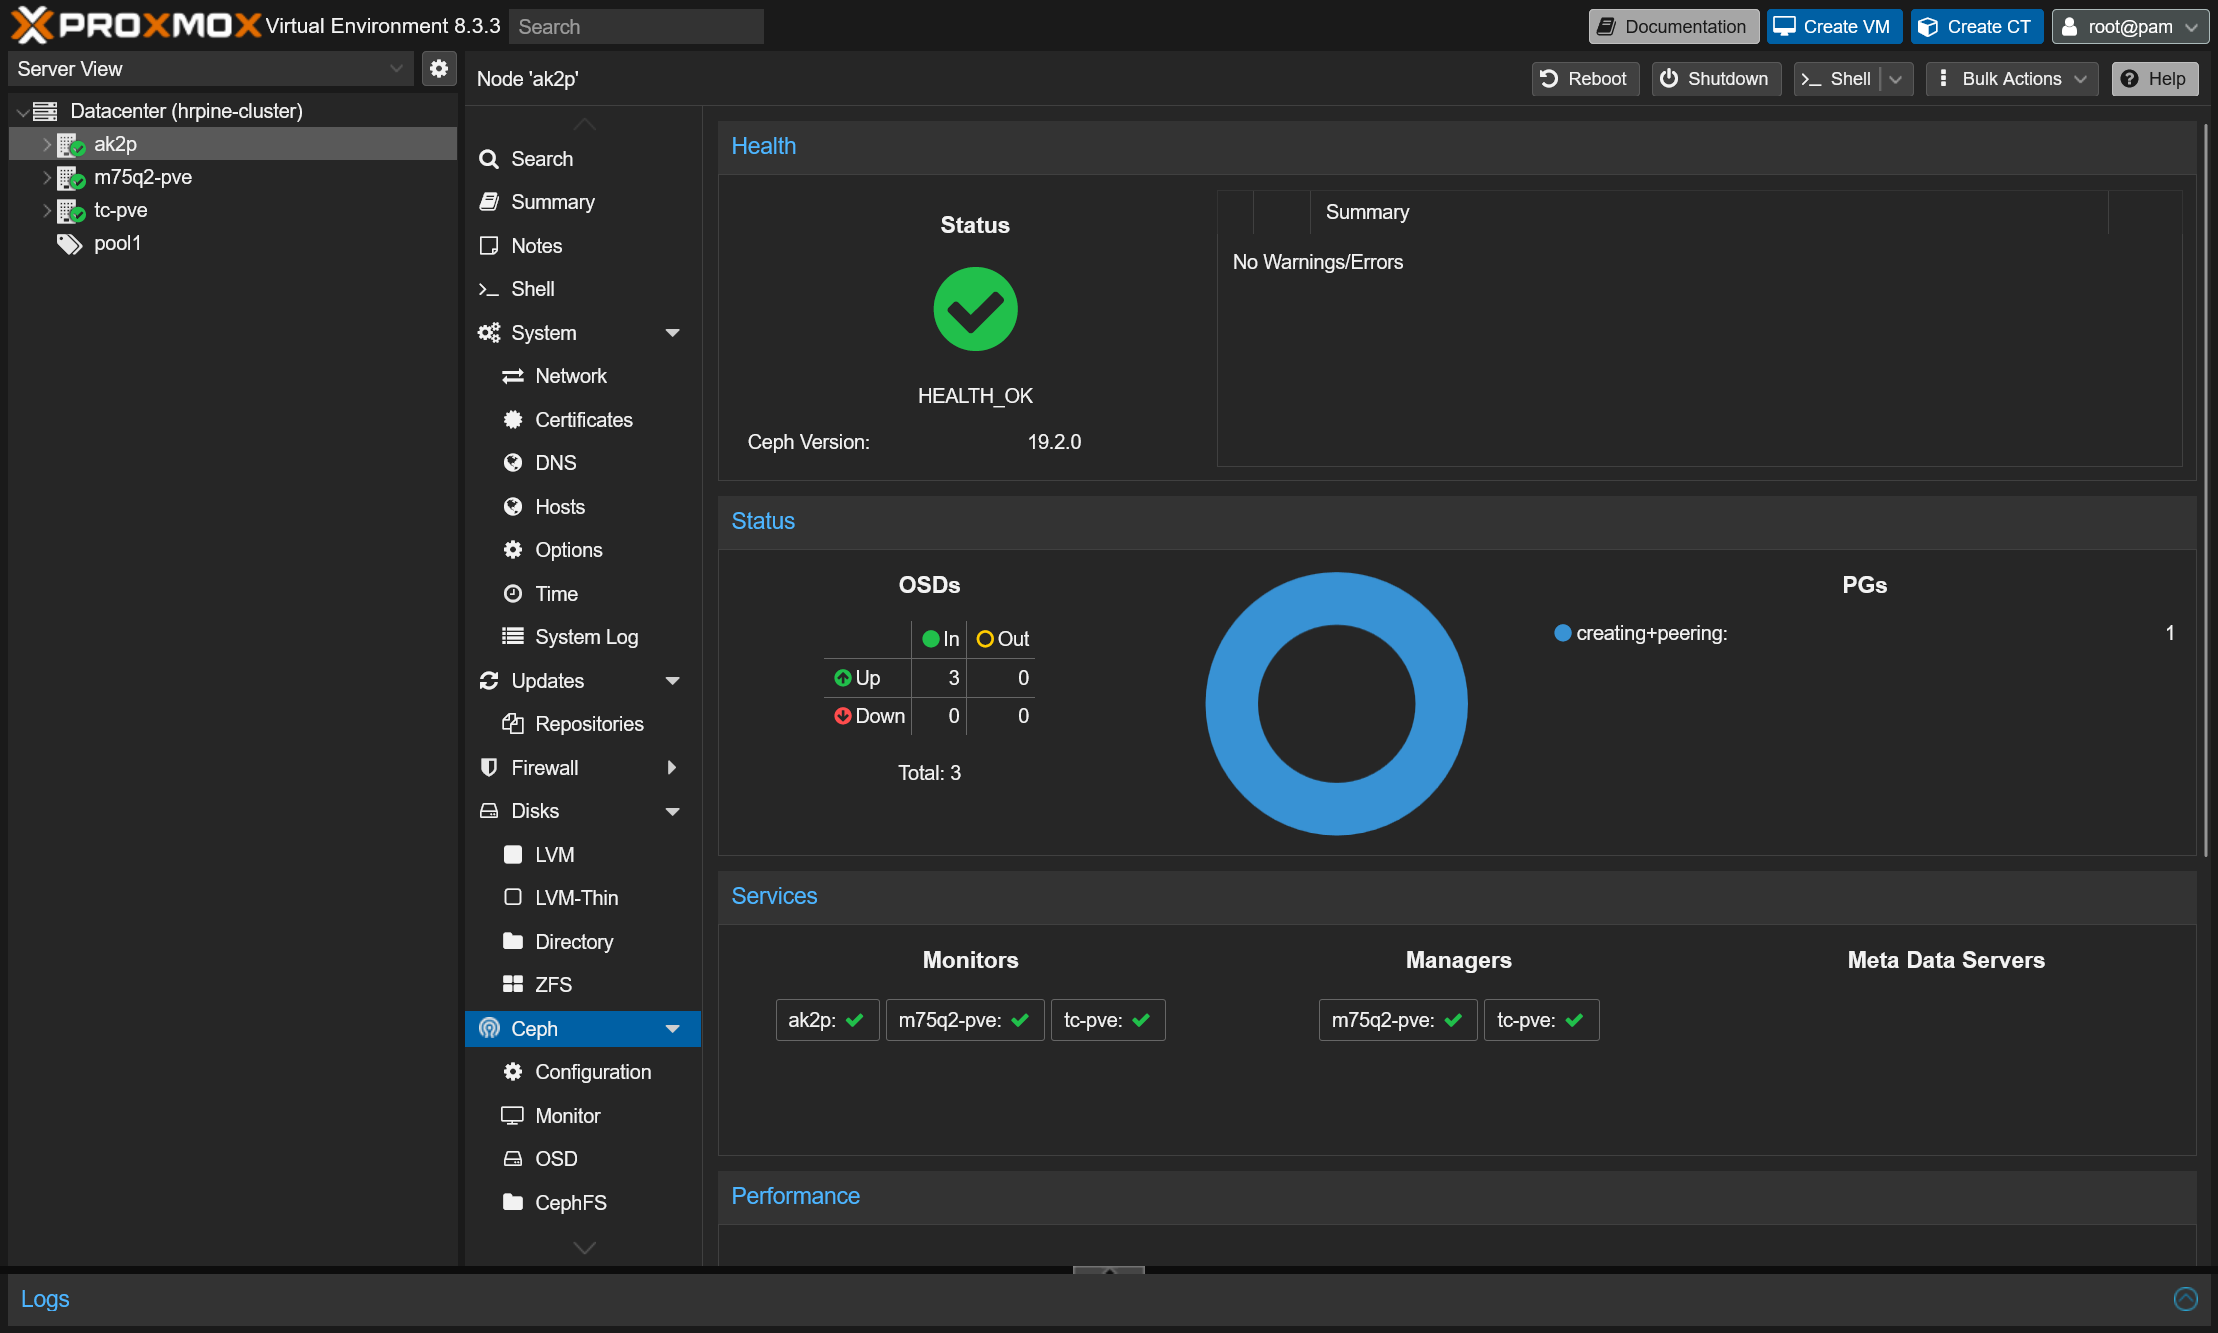Click the Datacenter server rack icon
The image size is (2218, 1333).
45,111
